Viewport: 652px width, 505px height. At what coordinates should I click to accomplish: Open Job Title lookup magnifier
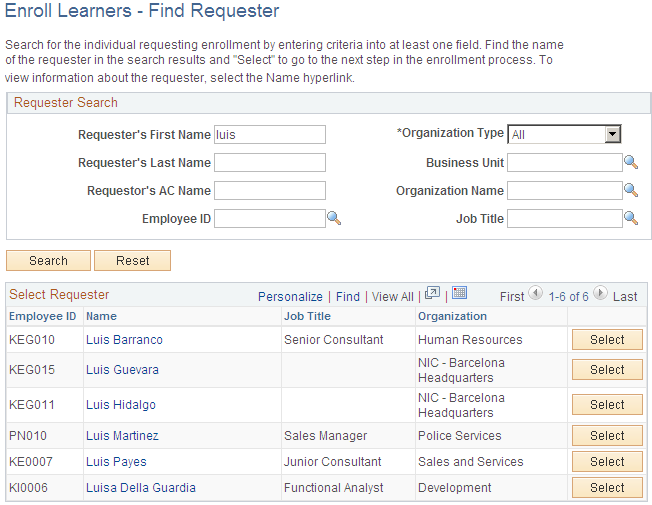(631, 218)
